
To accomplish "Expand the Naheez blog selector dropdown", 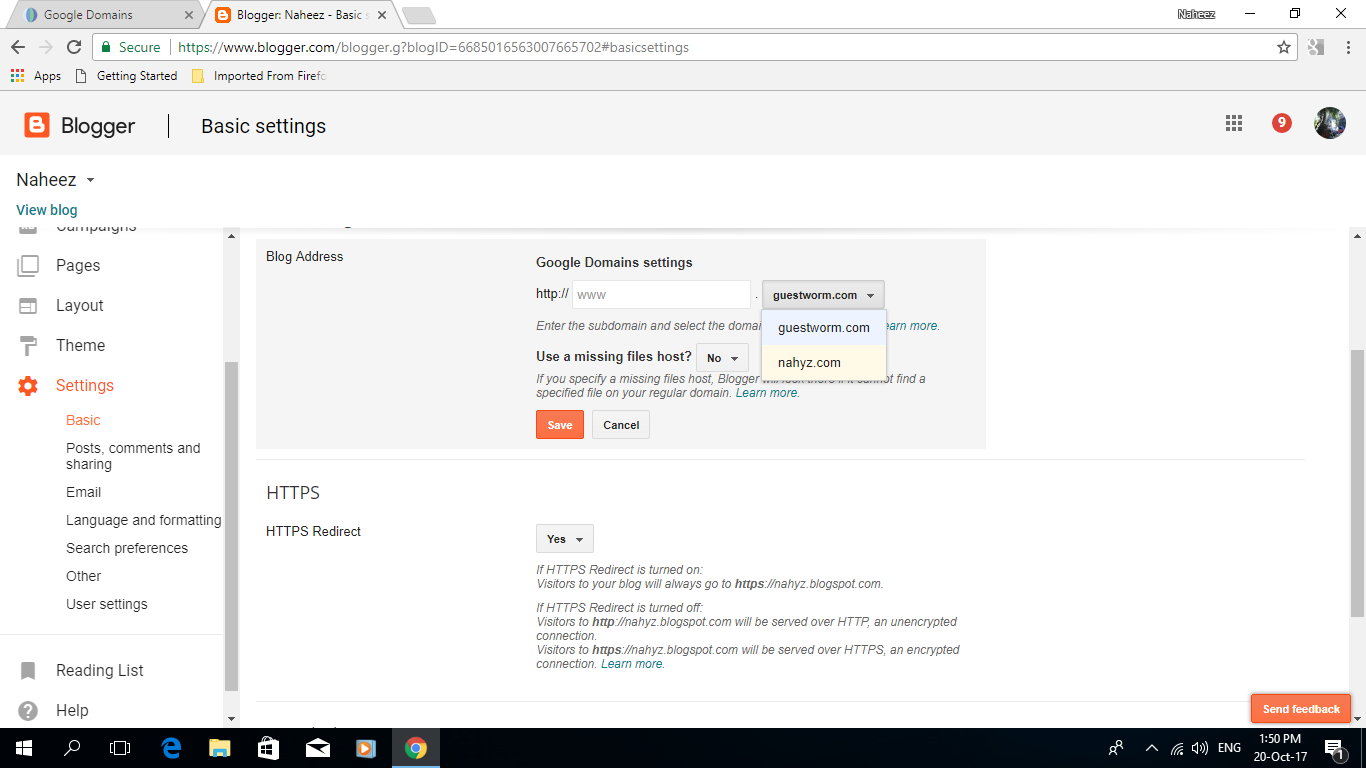I will 90,181.
